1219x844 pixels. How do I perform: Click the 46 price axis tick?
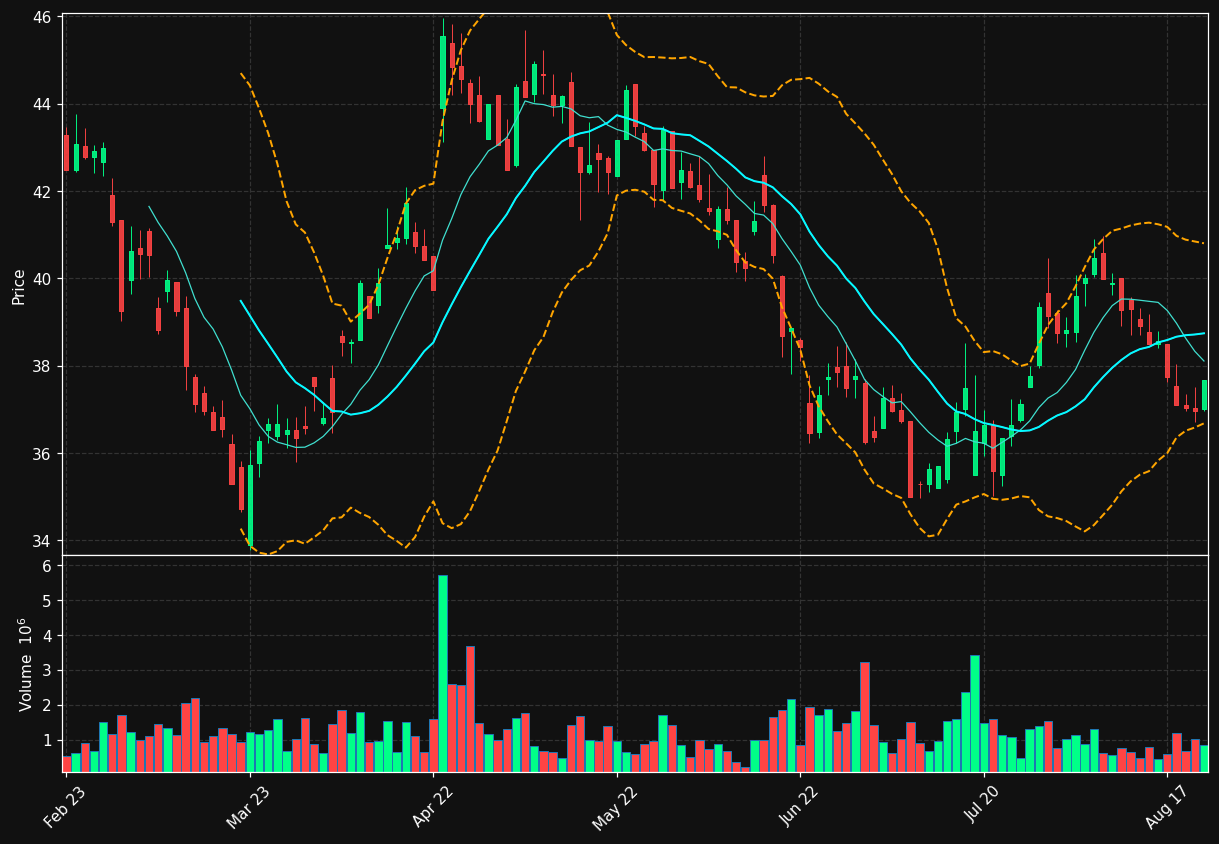[43, 17]
